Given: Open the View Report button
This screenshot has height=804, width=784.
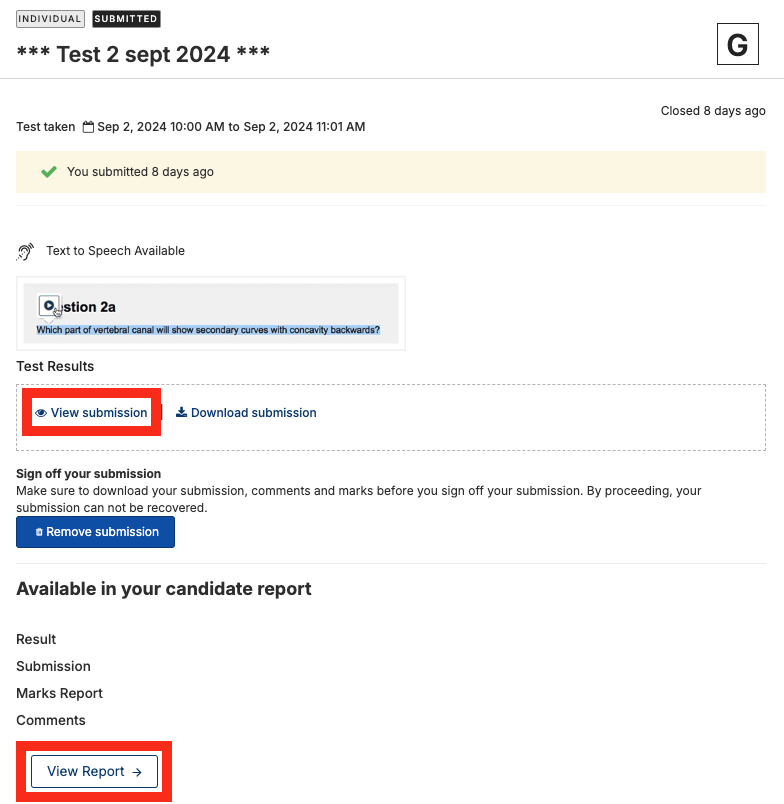Looking at the screenshot, I should (94, 771).
